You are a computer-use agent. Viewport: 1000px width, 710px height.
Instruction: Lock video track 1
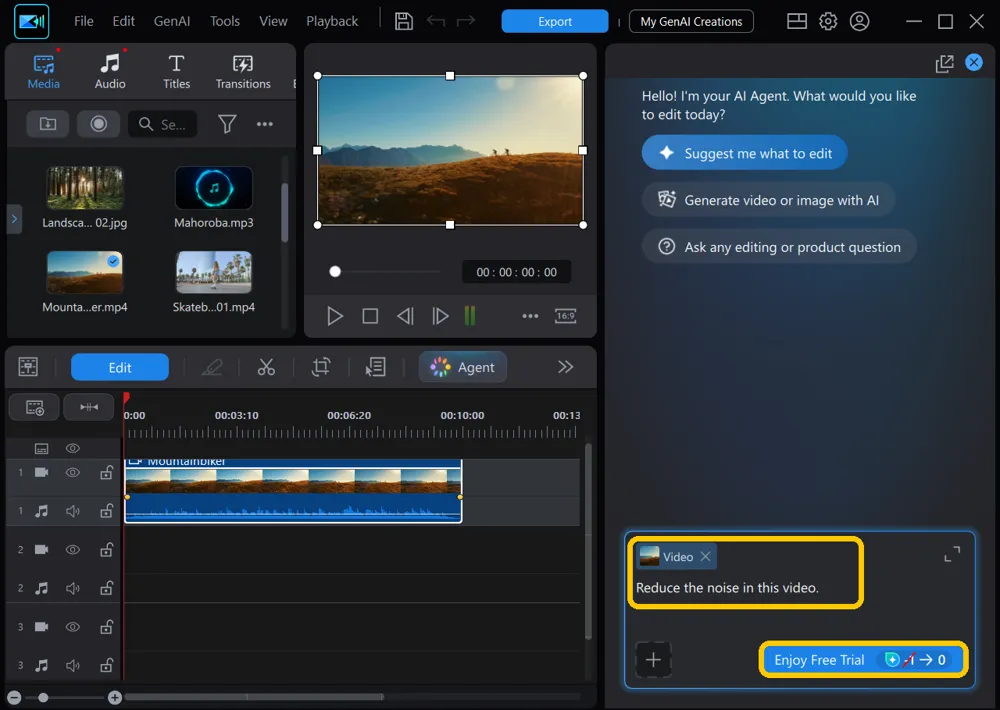tap(107, 472)
